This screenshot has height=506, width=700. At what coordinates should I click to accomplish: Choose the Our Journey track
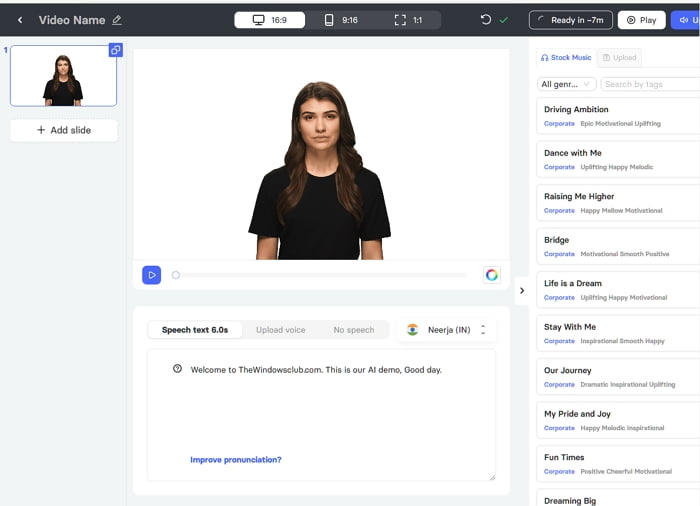point(618,377)
